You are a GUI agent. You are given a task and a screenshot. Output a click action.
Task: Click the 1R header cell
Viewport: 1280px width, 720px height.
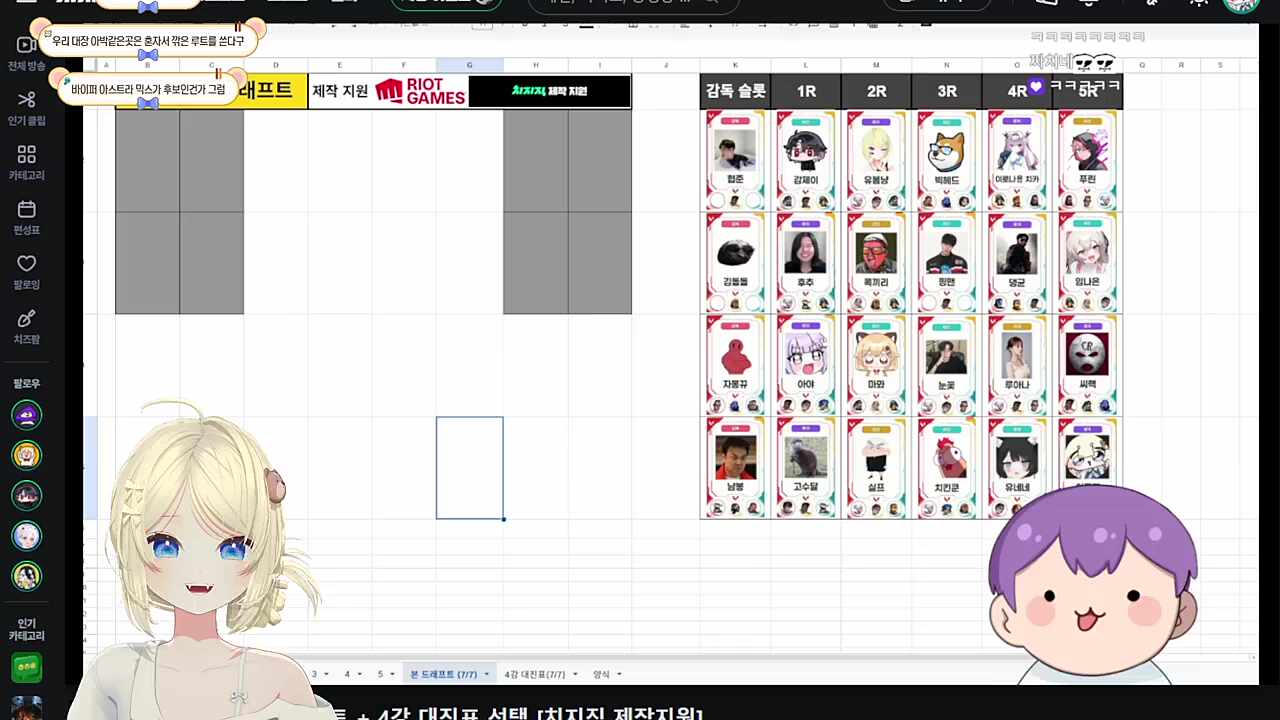tap(806, 91)
